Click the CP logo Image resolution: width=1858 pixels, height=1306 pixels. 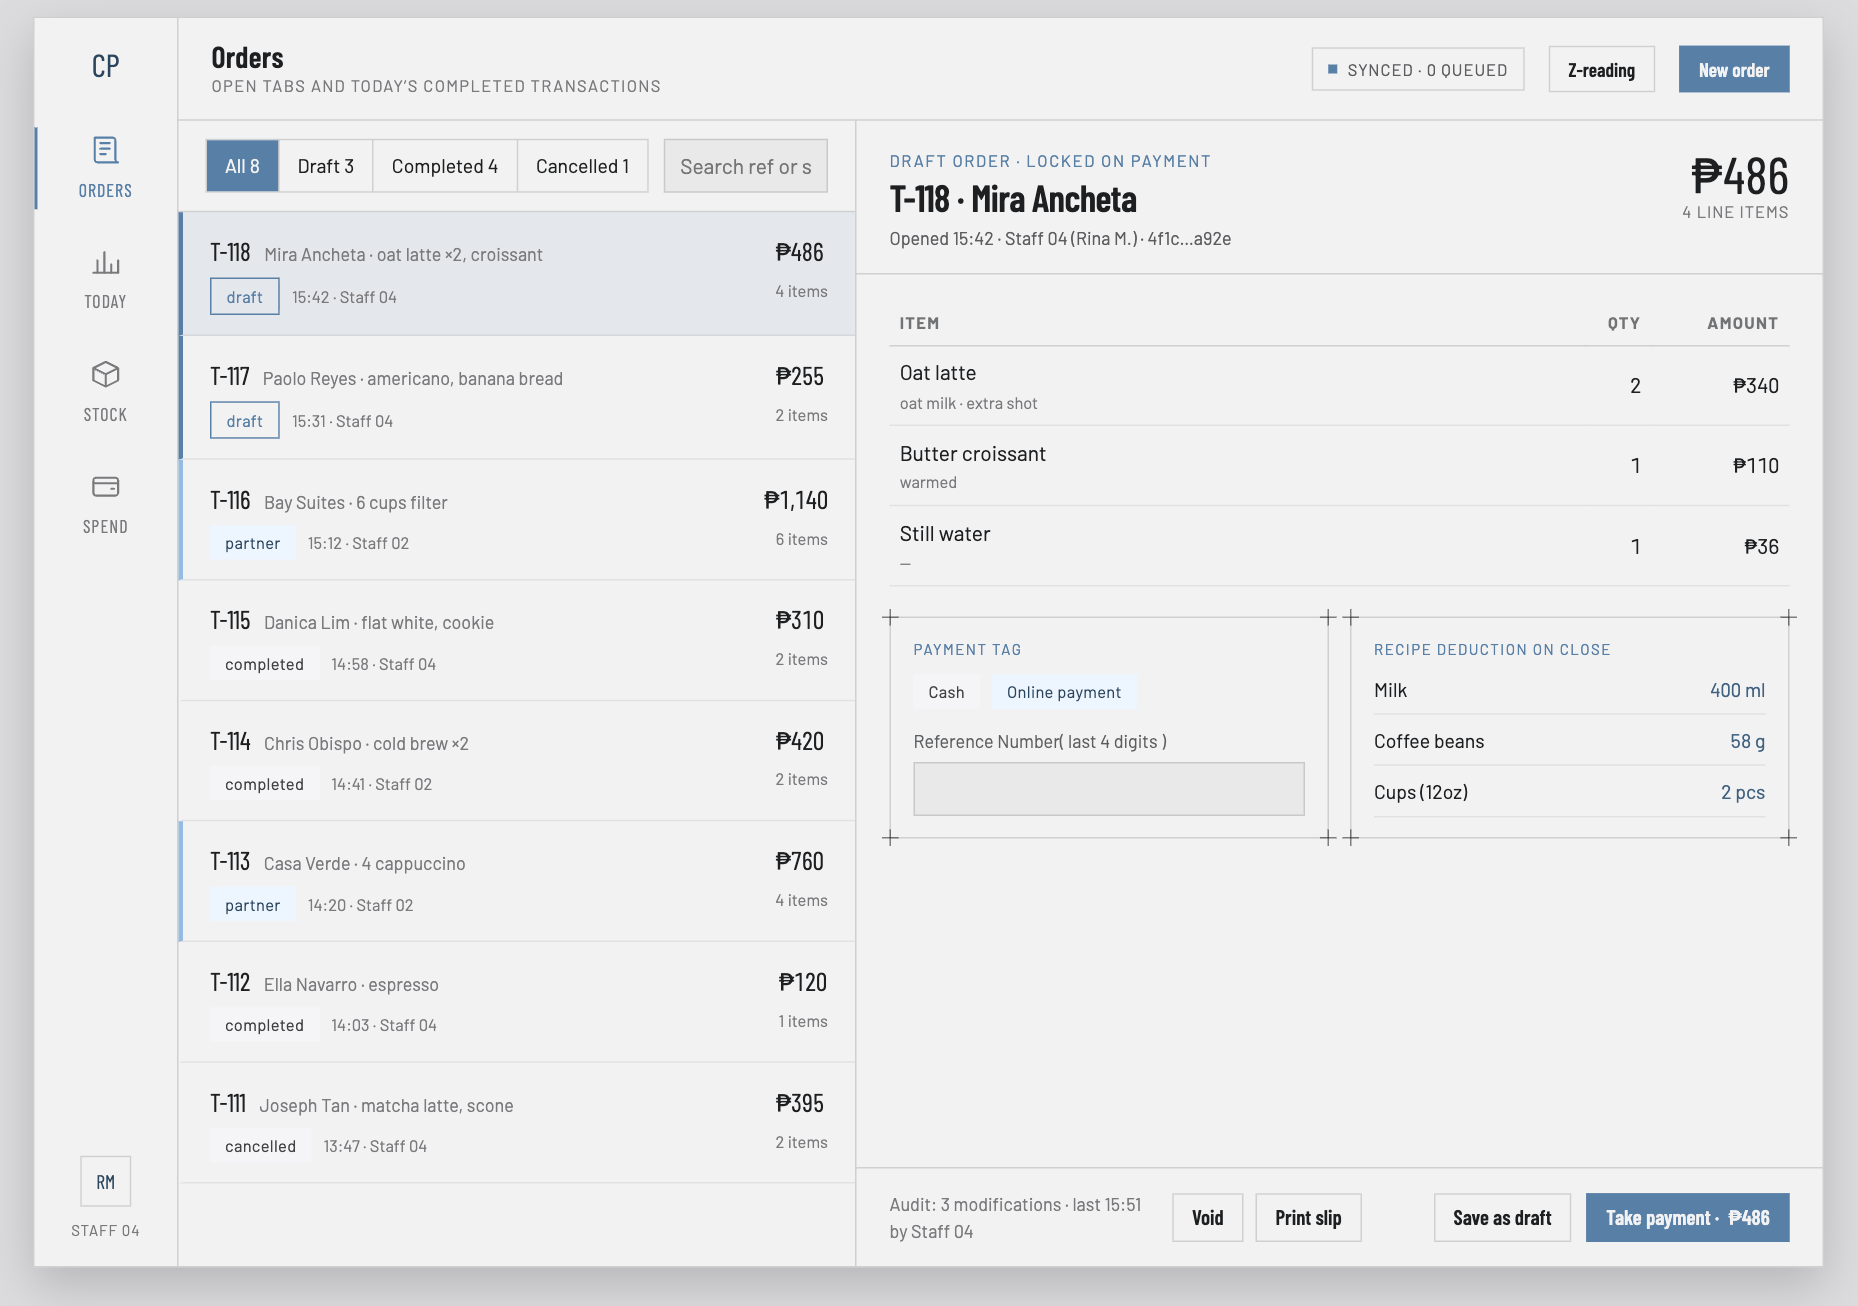click(x=105, y=66)
